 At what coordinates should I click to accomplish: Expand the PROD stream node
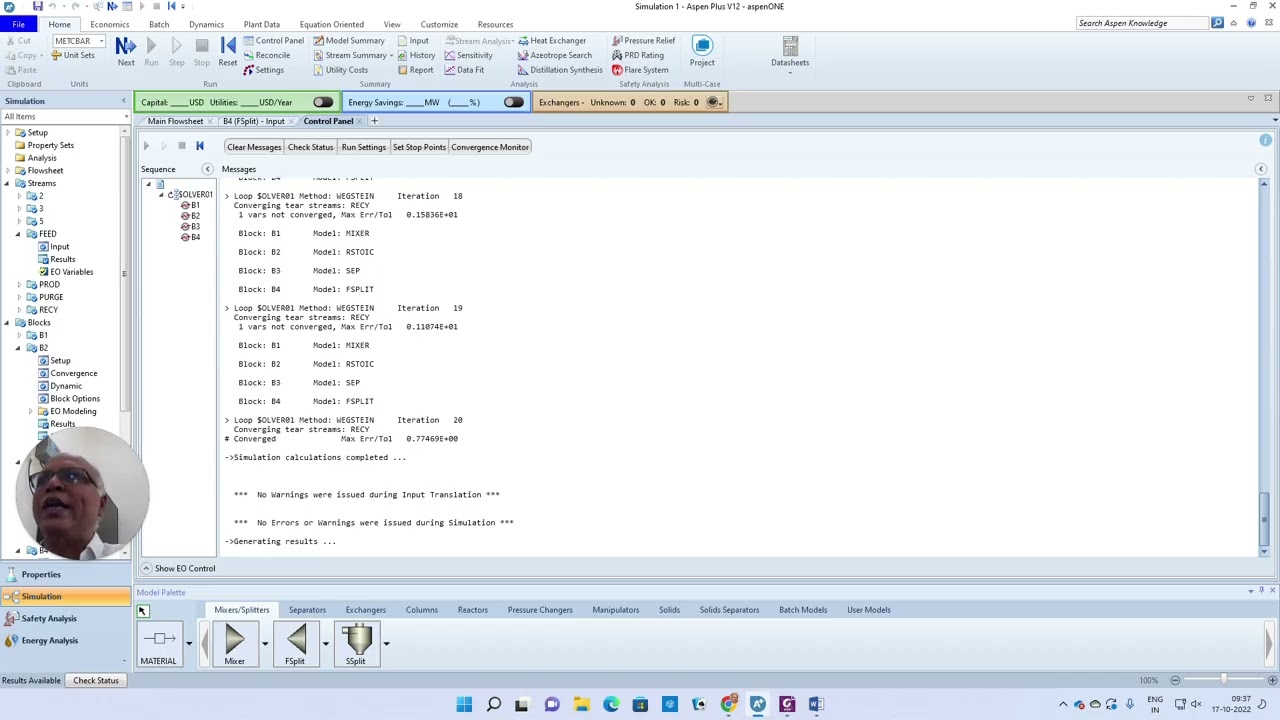point(18,284)
